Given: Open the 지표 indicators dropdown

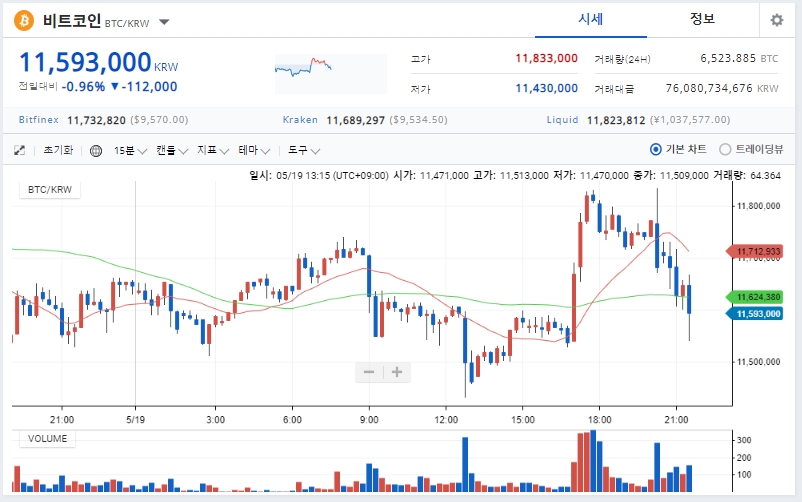Looking at the screenshot, I should [213, 150].
